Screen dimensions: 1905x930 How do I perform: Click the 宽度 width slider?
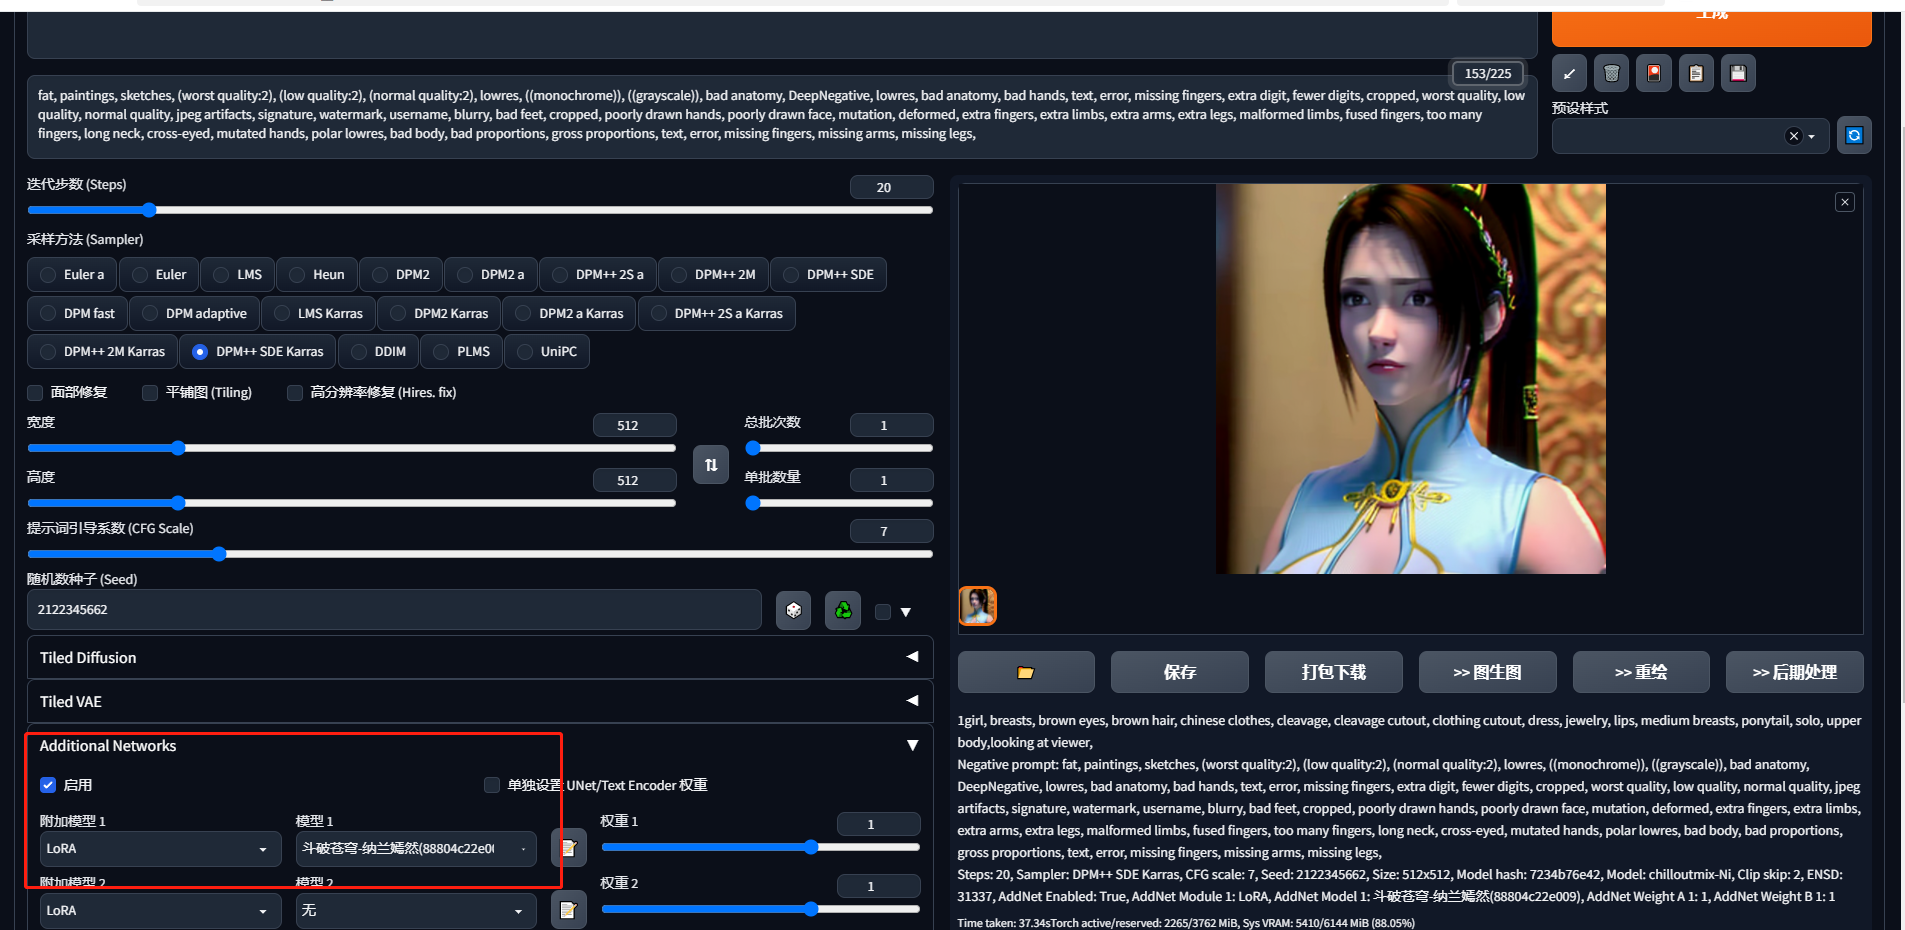(x=352, y=448)
